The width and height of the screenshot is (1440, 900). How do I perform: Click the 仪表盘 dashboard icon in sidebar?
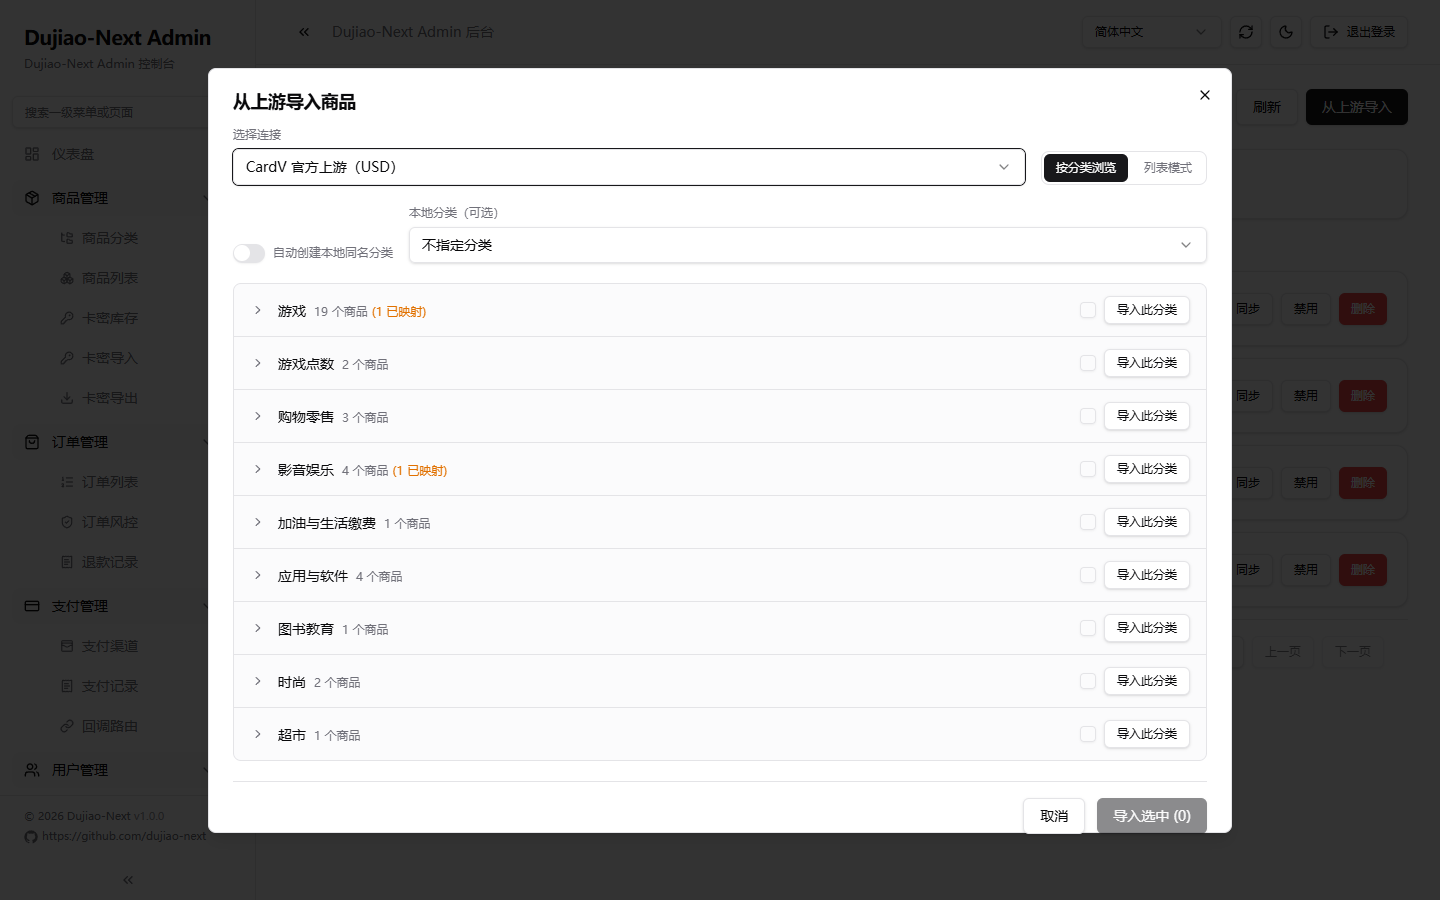point(32,154)
